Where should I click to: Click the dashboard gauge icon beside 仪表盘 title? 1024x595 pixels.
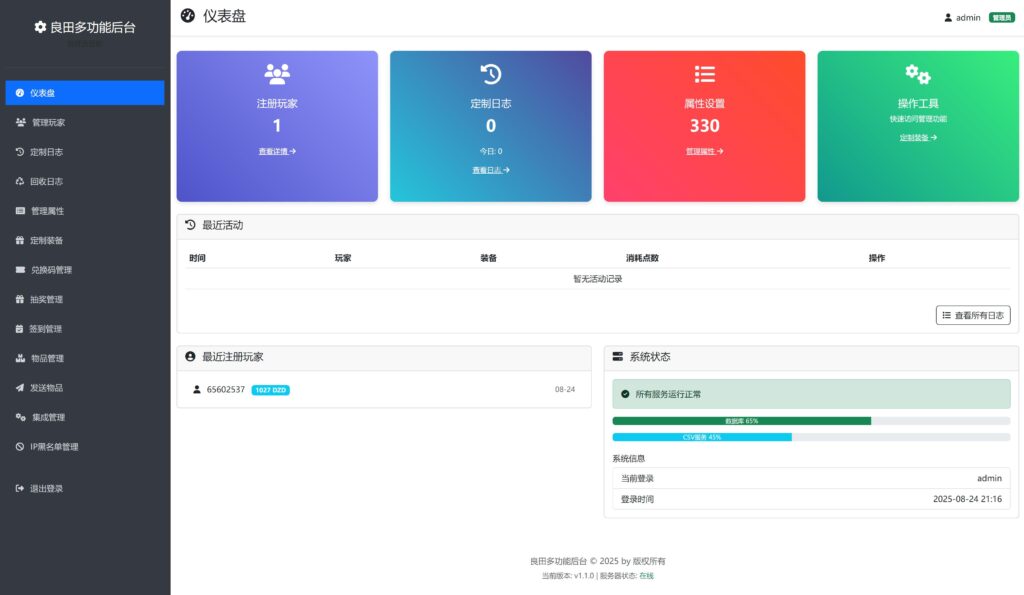188,16
